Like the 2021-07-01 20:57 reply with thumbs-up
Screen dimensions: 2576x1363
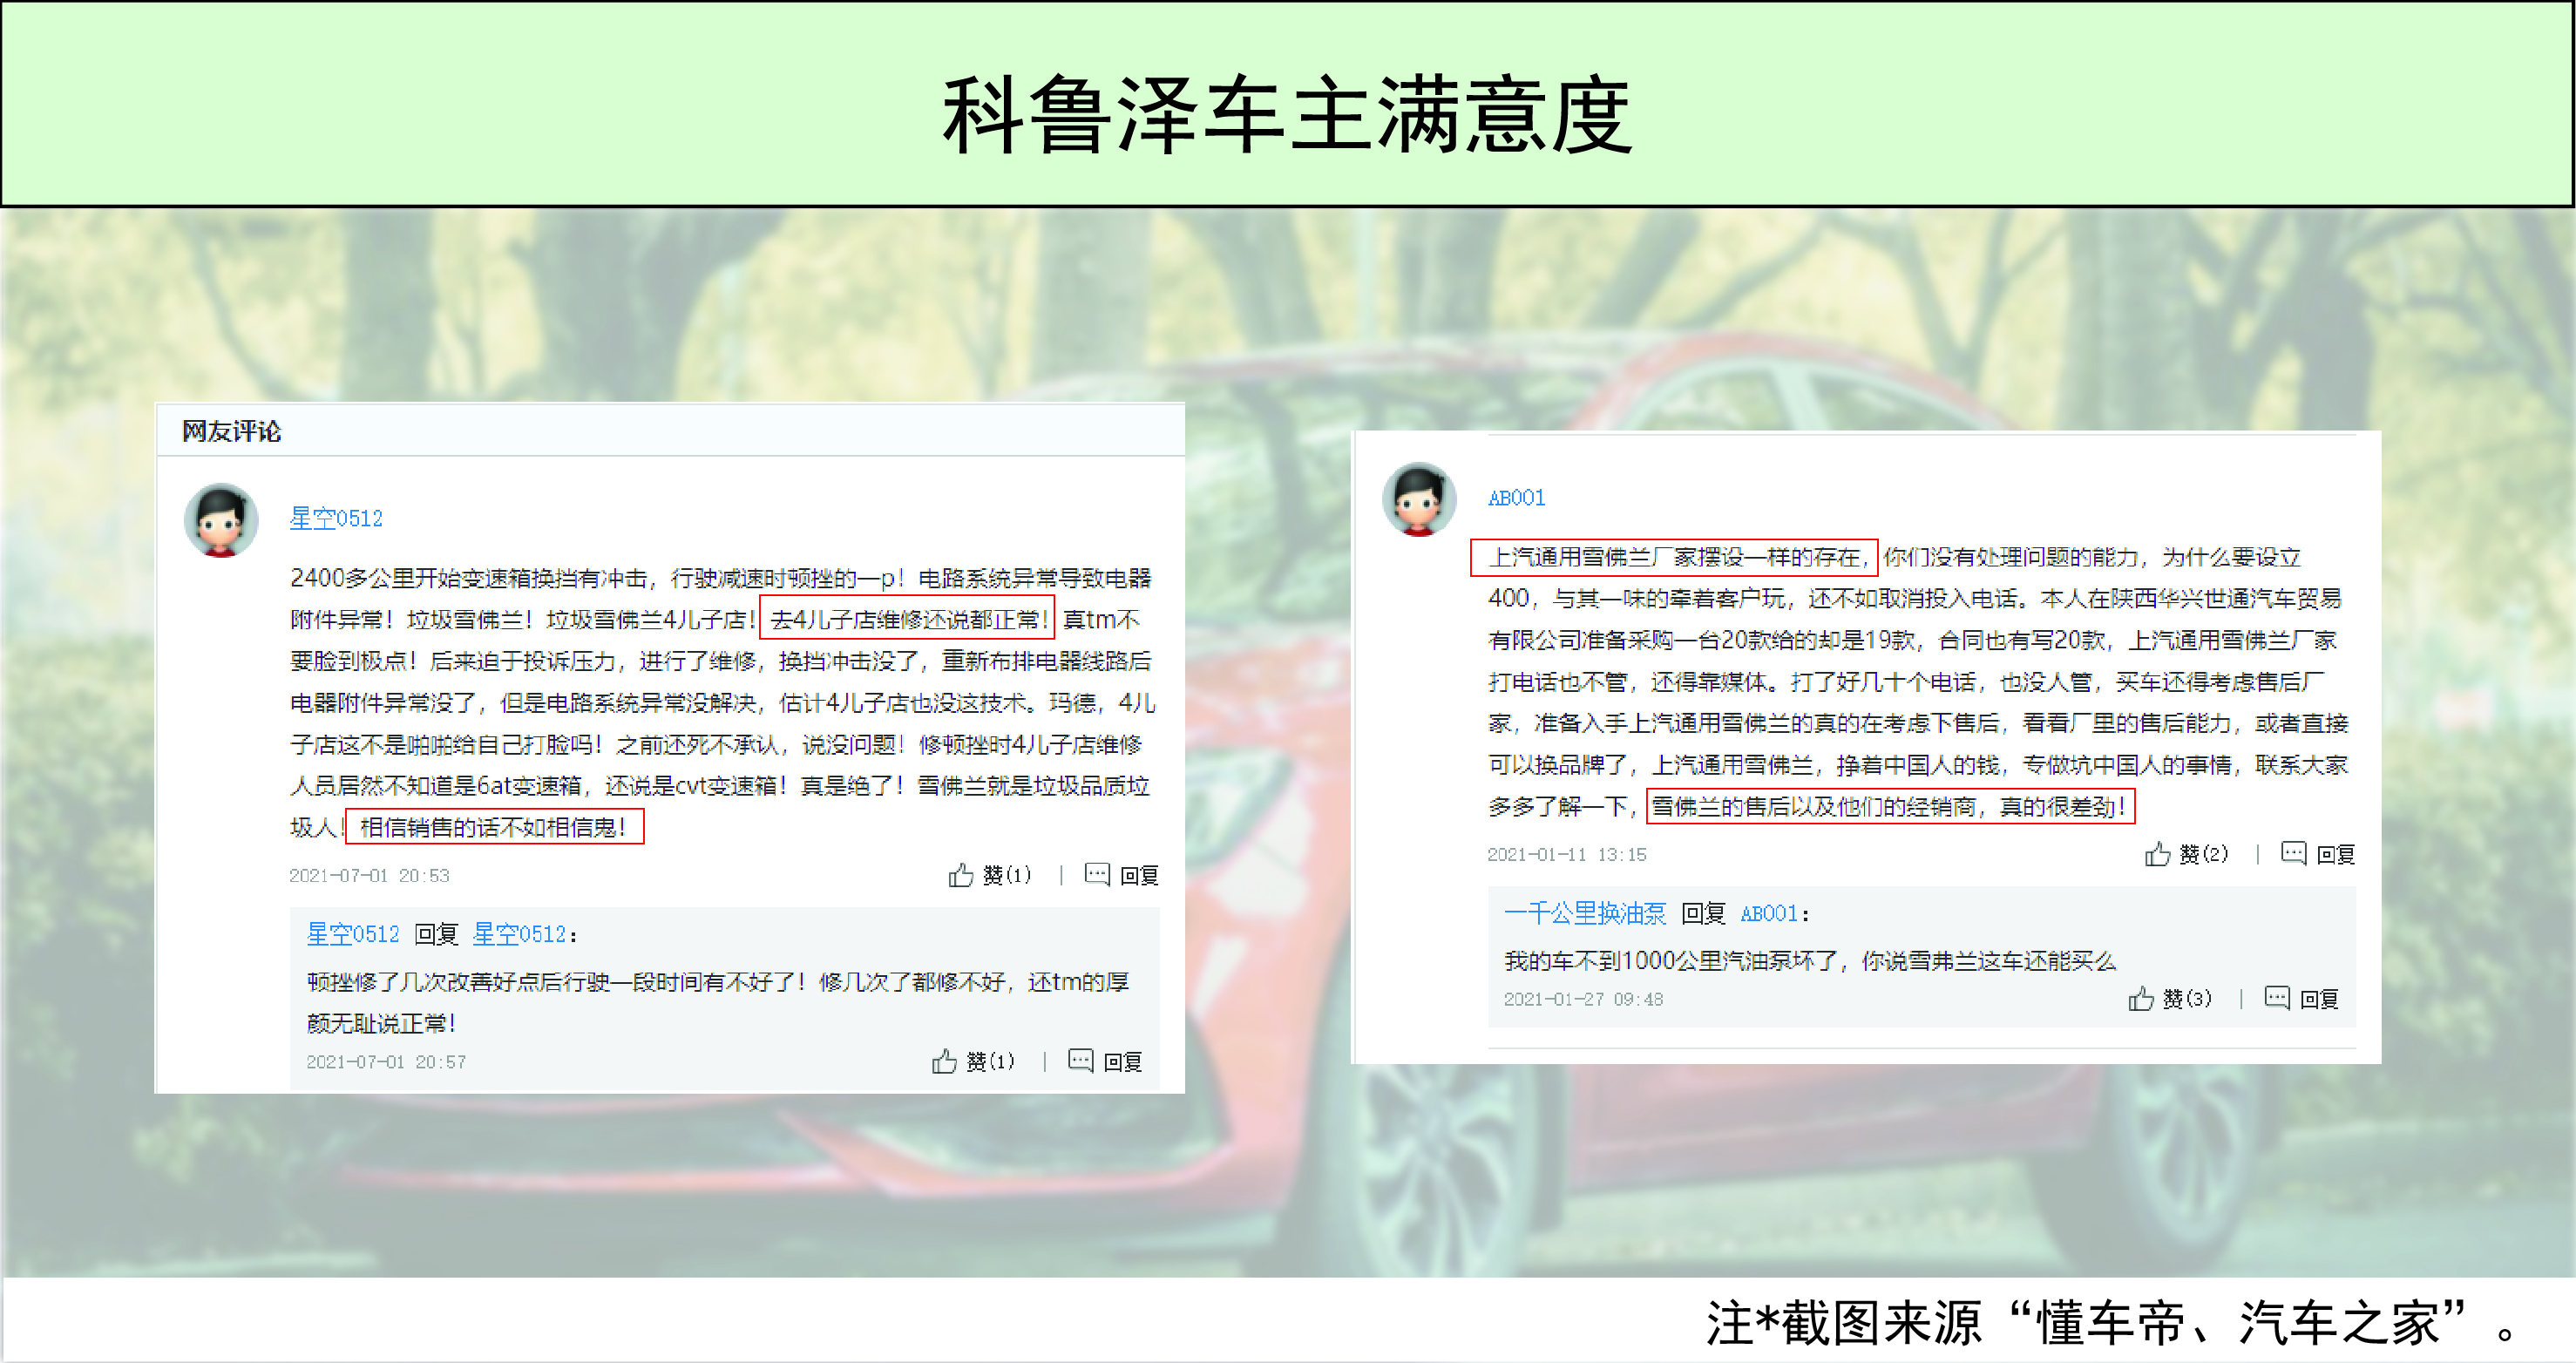(944, 1061)
